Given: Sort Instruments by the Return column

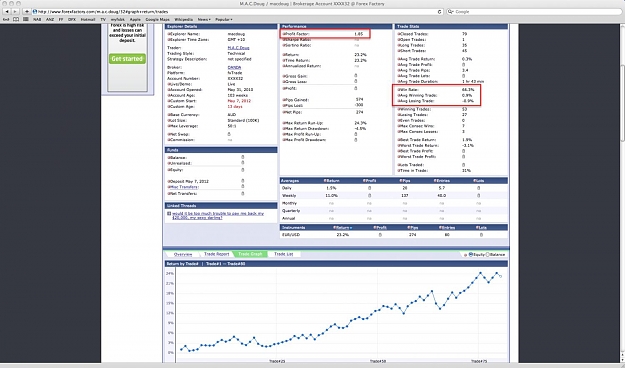Looking at the screenshot, I should pyautogui.click(x=342, y=228).
